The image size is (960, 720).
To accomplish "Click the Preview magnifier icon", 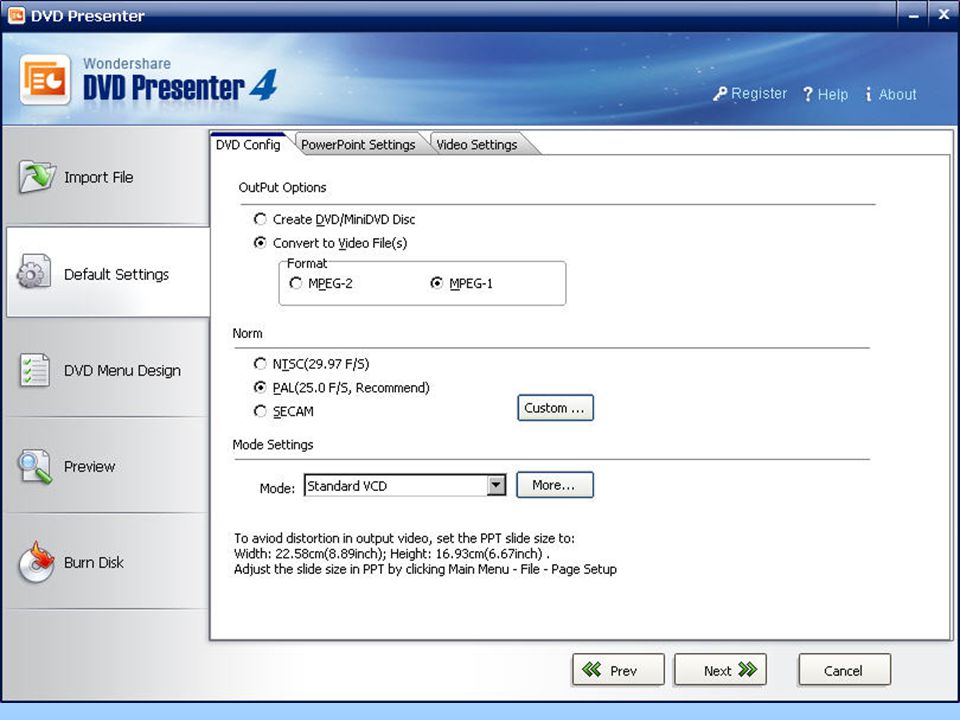I will pos(34,467).
